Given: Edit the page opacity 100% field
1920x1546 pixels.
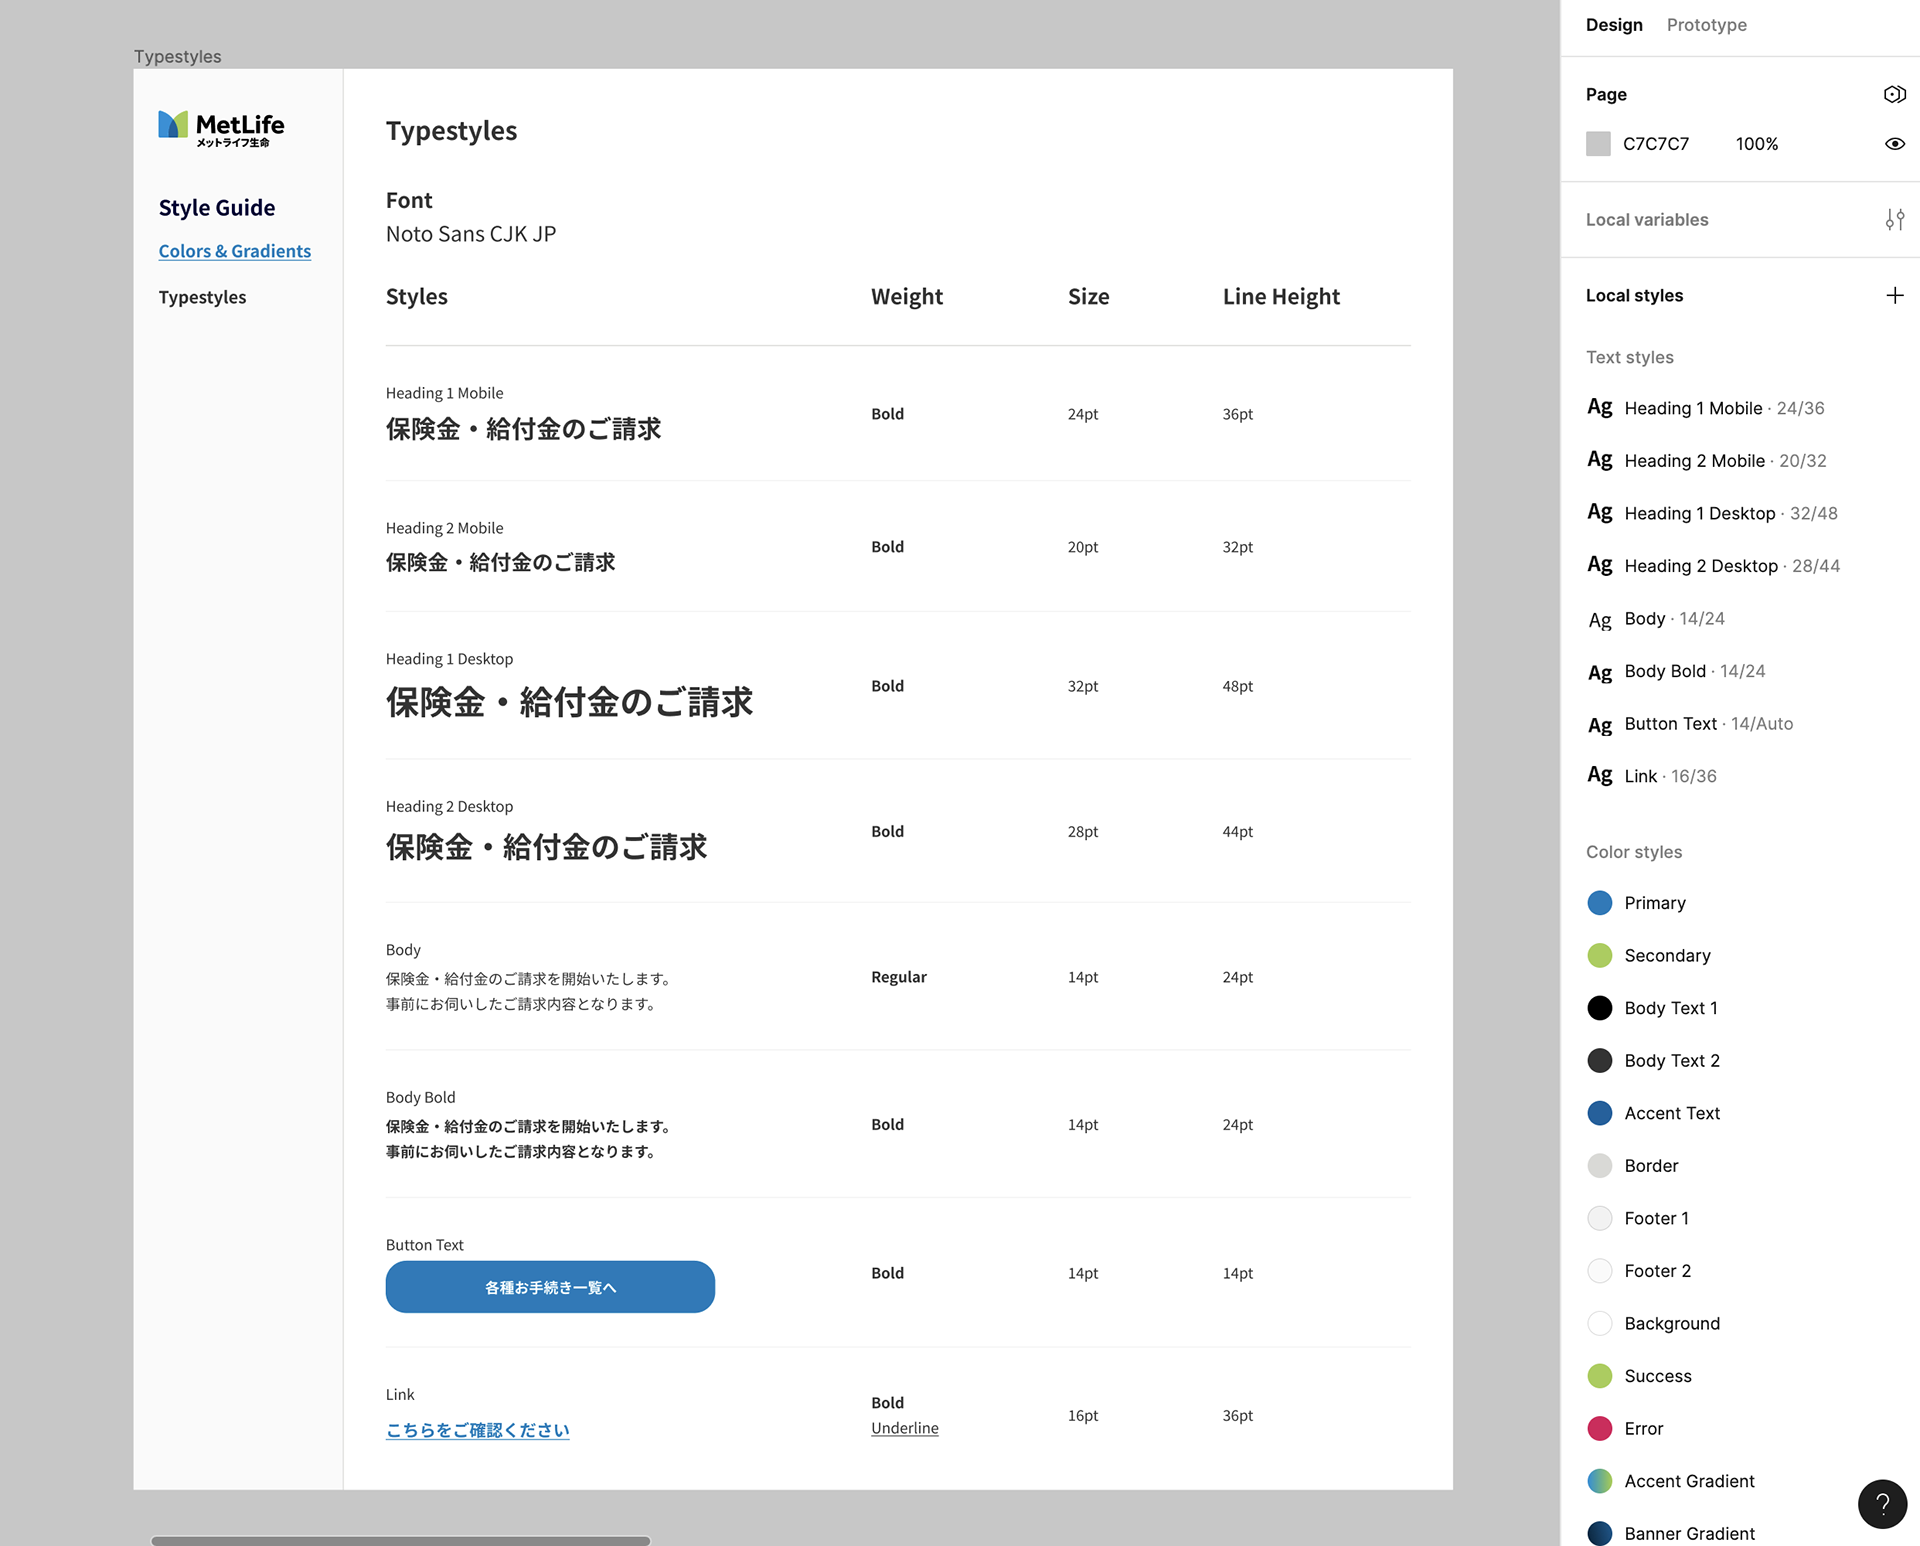Looking at the screenshot, I should pyautogui.click(x=1756, y=144).
